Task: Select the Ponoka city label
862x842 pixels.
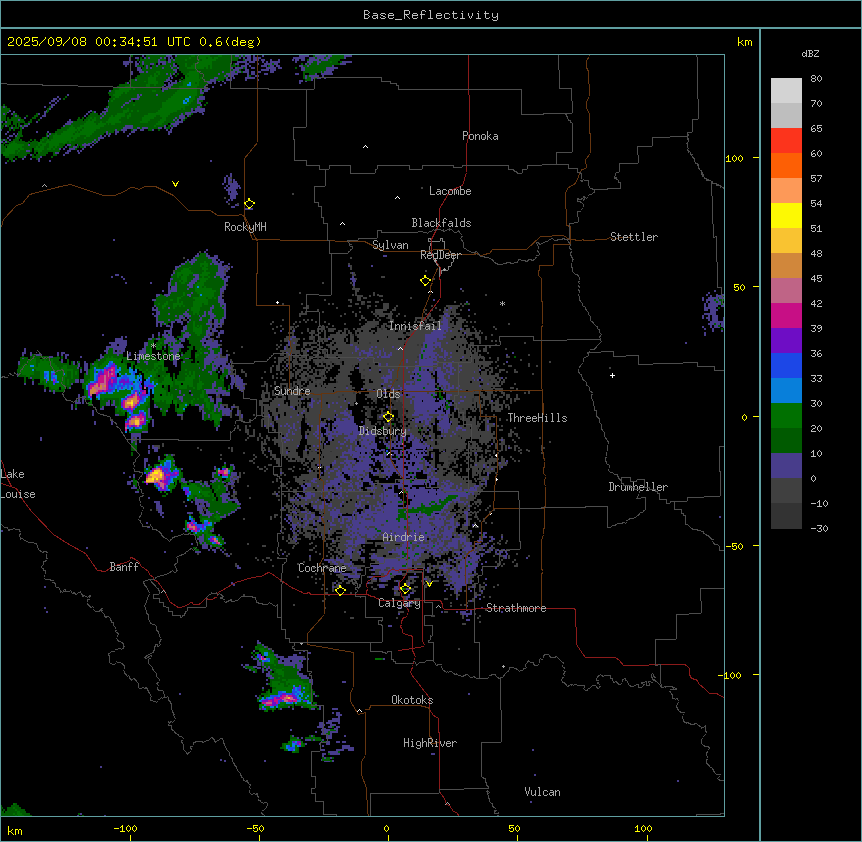Action: (480, 136)
